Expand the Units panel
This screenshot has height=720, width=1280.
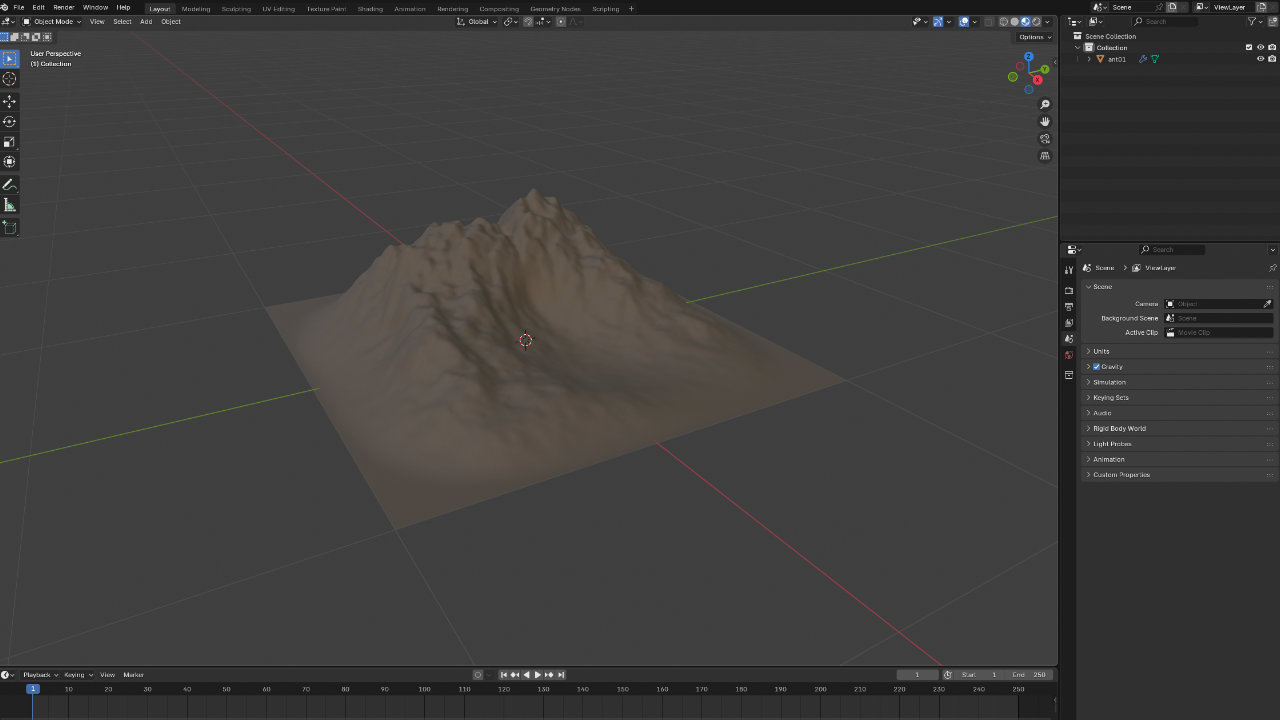point(1179,351)
